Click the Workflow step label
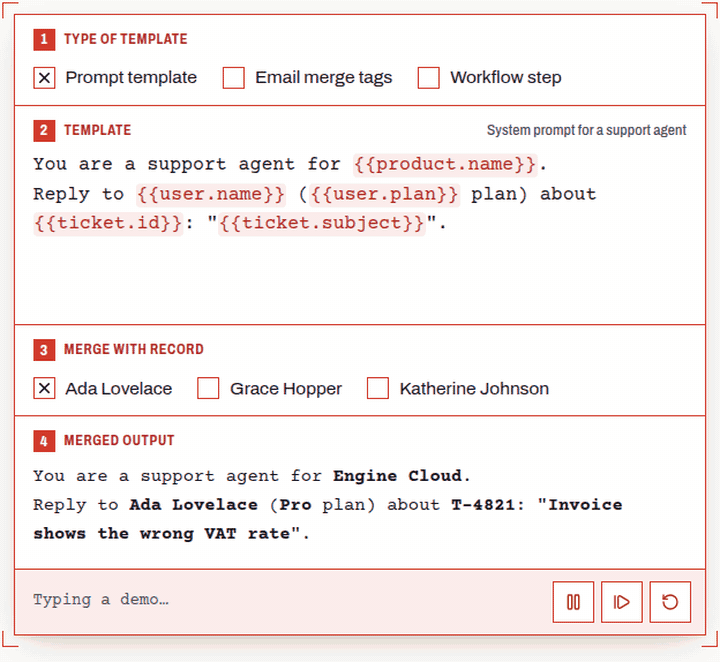The image size is (720, 662). point(506,78)
